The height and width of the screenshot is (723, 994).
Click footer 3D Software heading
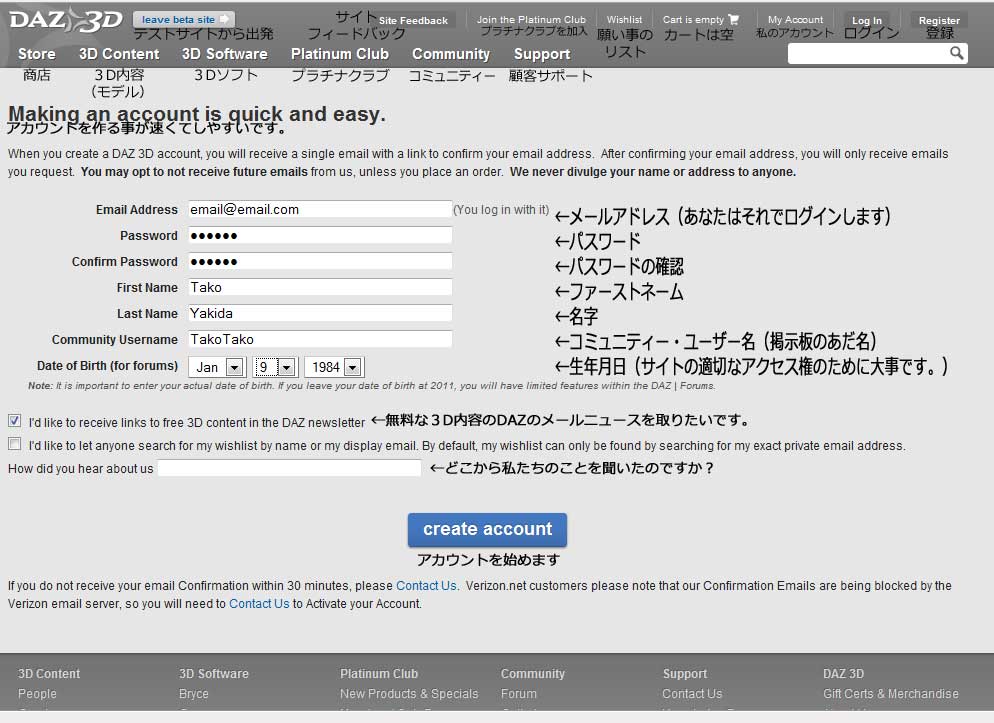coord(214,674)
